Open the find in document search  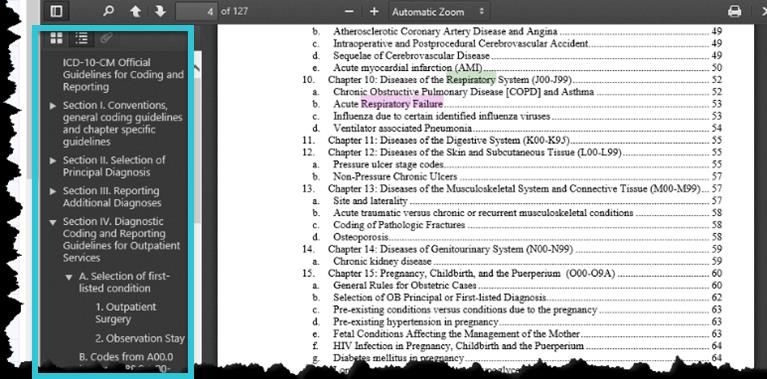[109, 11]
